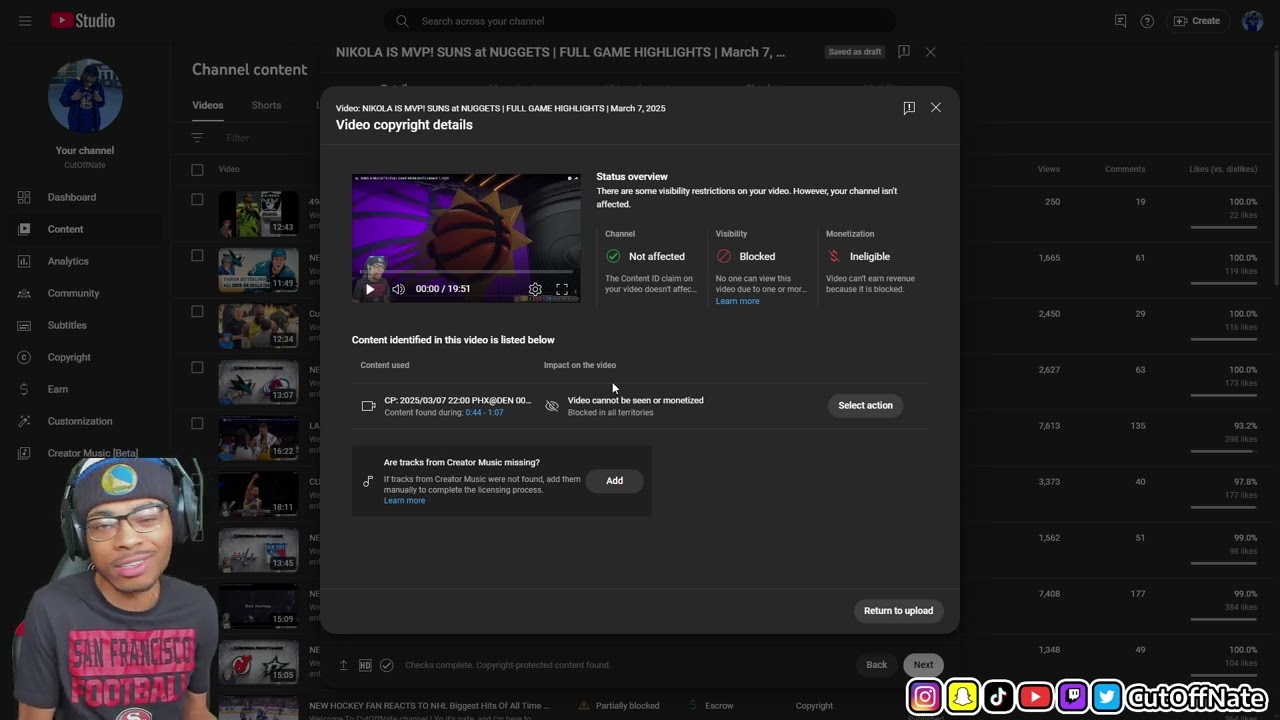Click the hidden-eye icon beside impact text
The width and height of the screenshot is (1280, 720).
tap(551, 406)
